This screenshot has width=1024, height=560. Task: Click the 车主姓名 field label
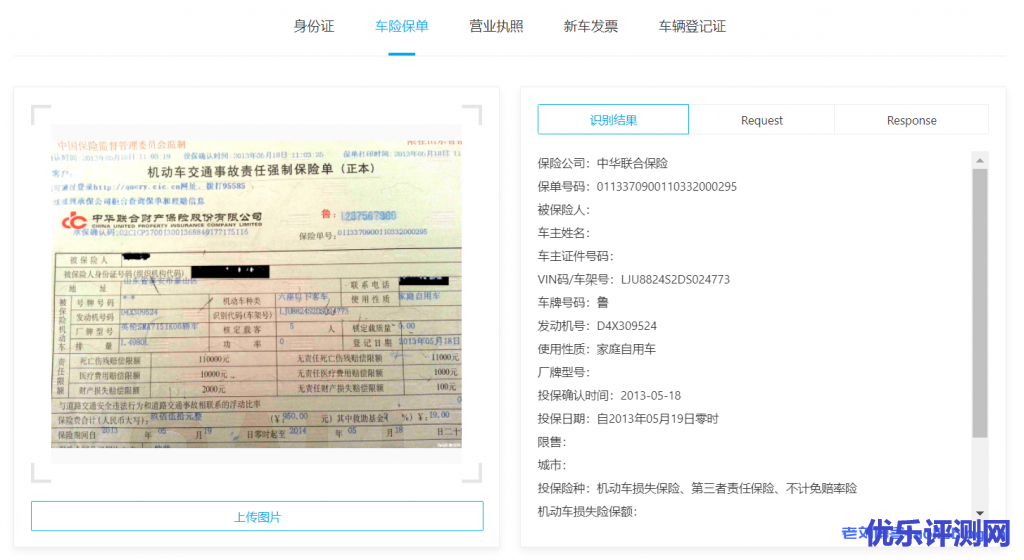pyautogui.click(x=564, y=233)
